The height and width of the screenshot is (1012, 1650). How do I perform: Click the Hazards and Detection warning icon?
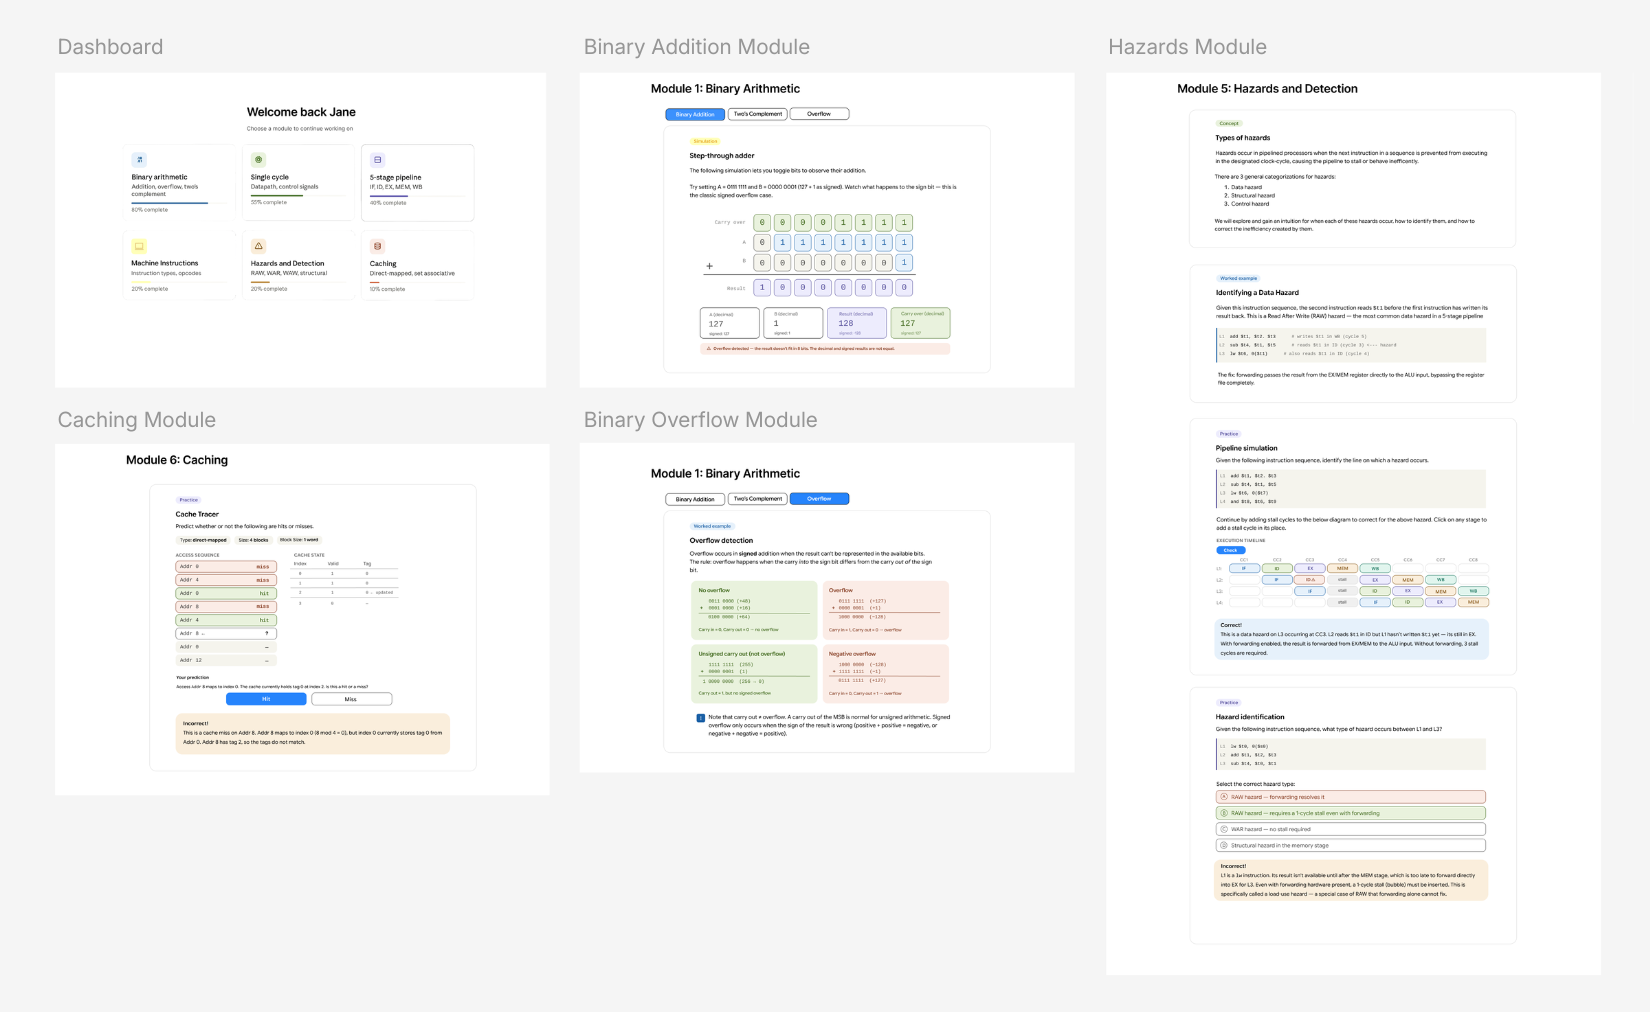coord(258,246)
